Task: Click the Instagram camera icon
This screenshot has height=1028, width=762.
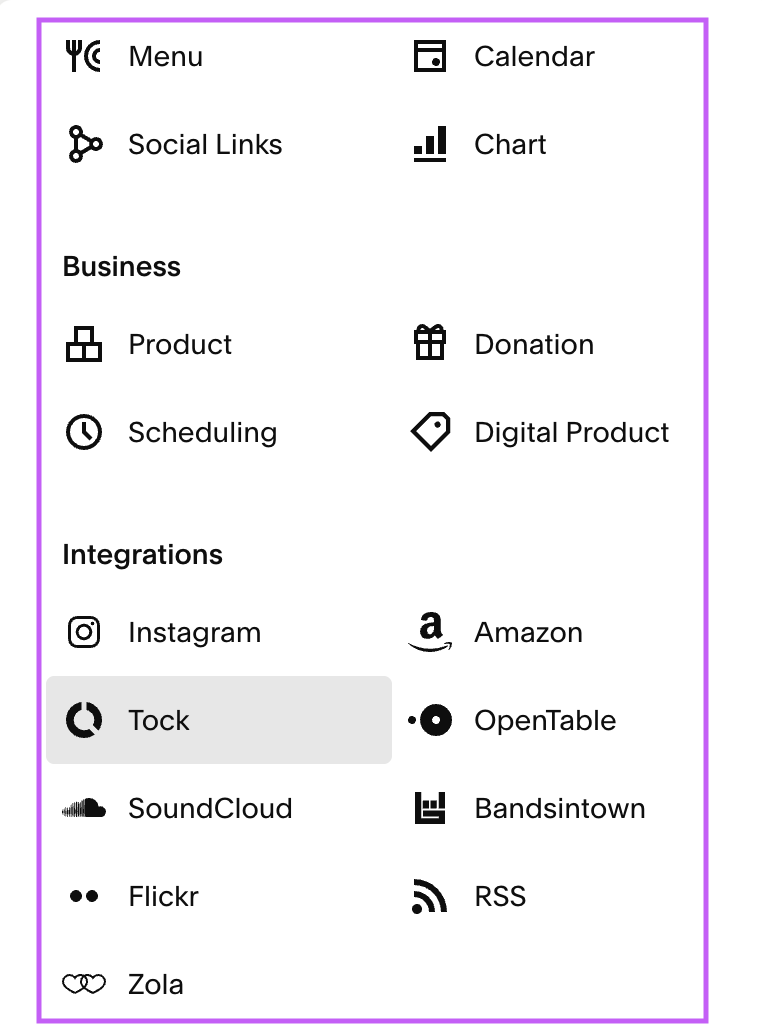Action: coord(84,633)
